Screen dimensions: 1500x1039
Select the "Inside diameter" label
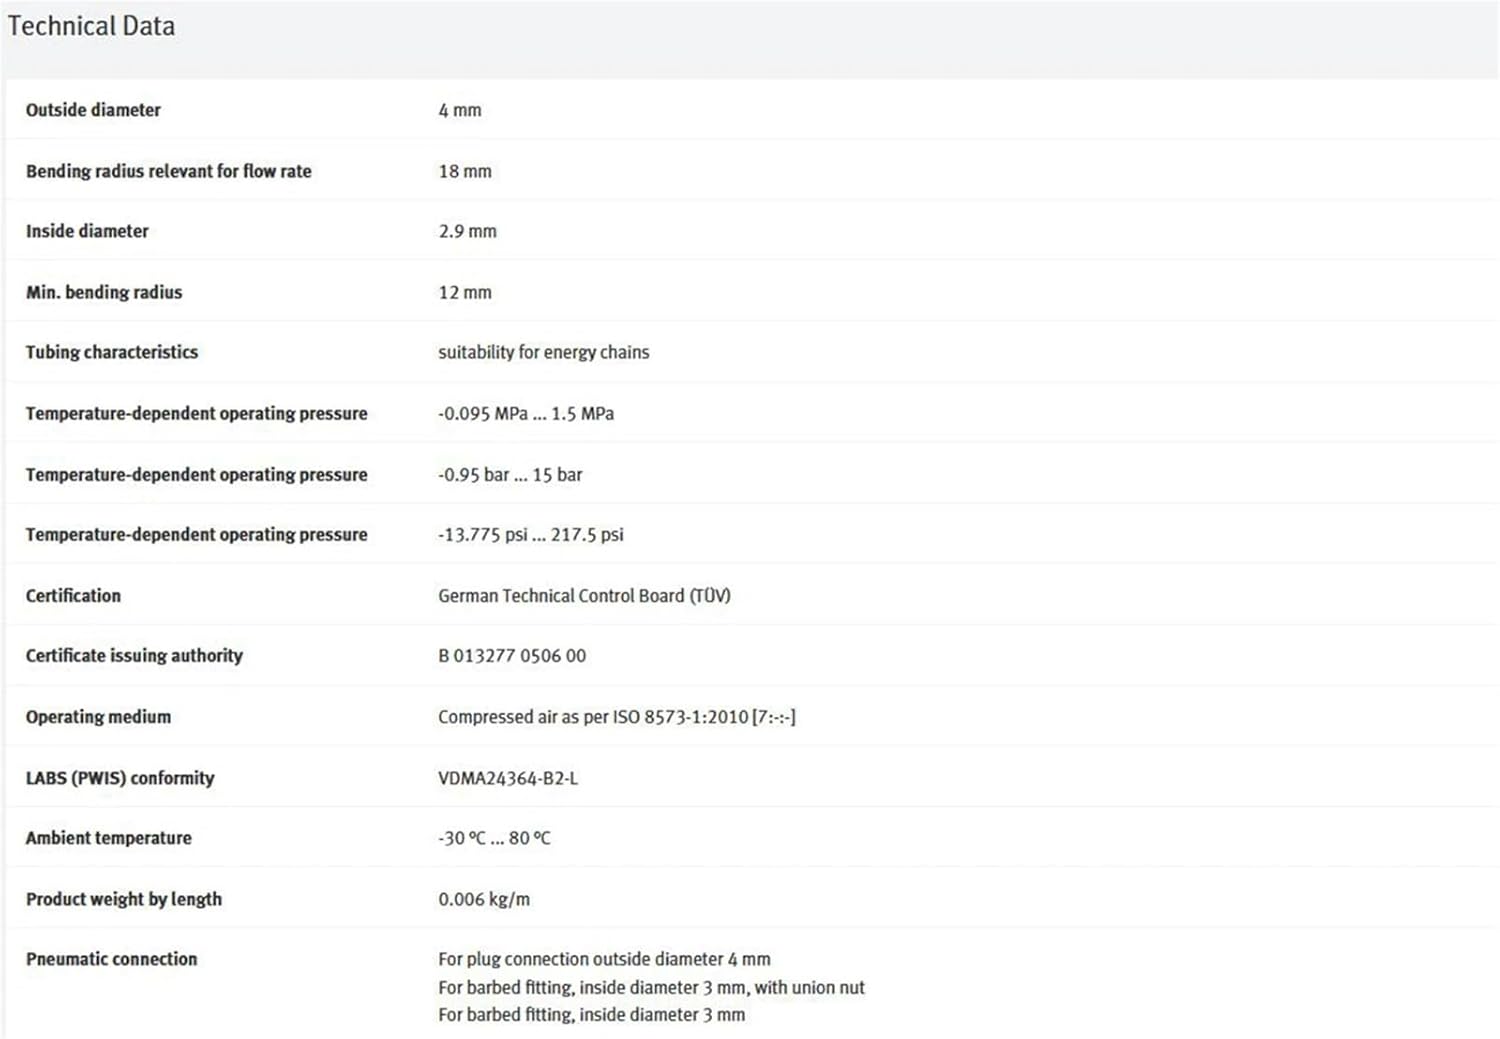pyautogui.click(x=87, y=231)
